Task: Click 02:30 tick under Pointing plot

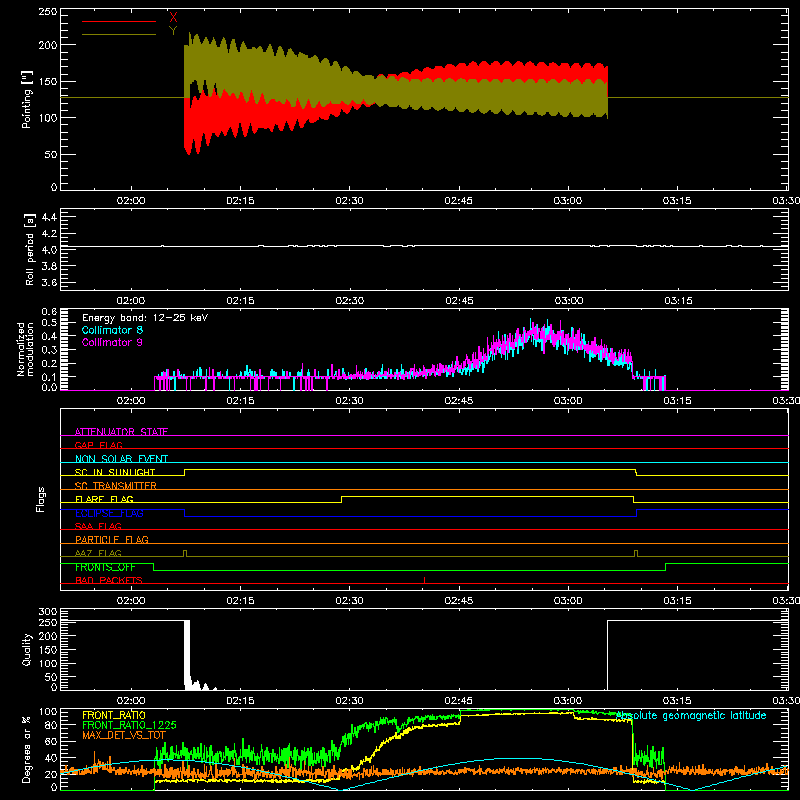Action: click(349, 201)
